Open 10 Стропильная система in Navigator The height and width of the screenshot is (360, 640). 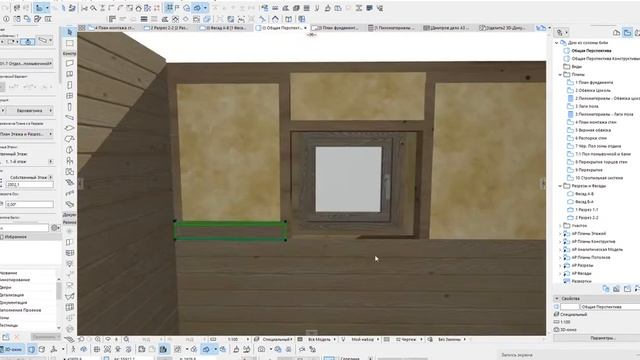pyautogui.click(x=599, y=178)
